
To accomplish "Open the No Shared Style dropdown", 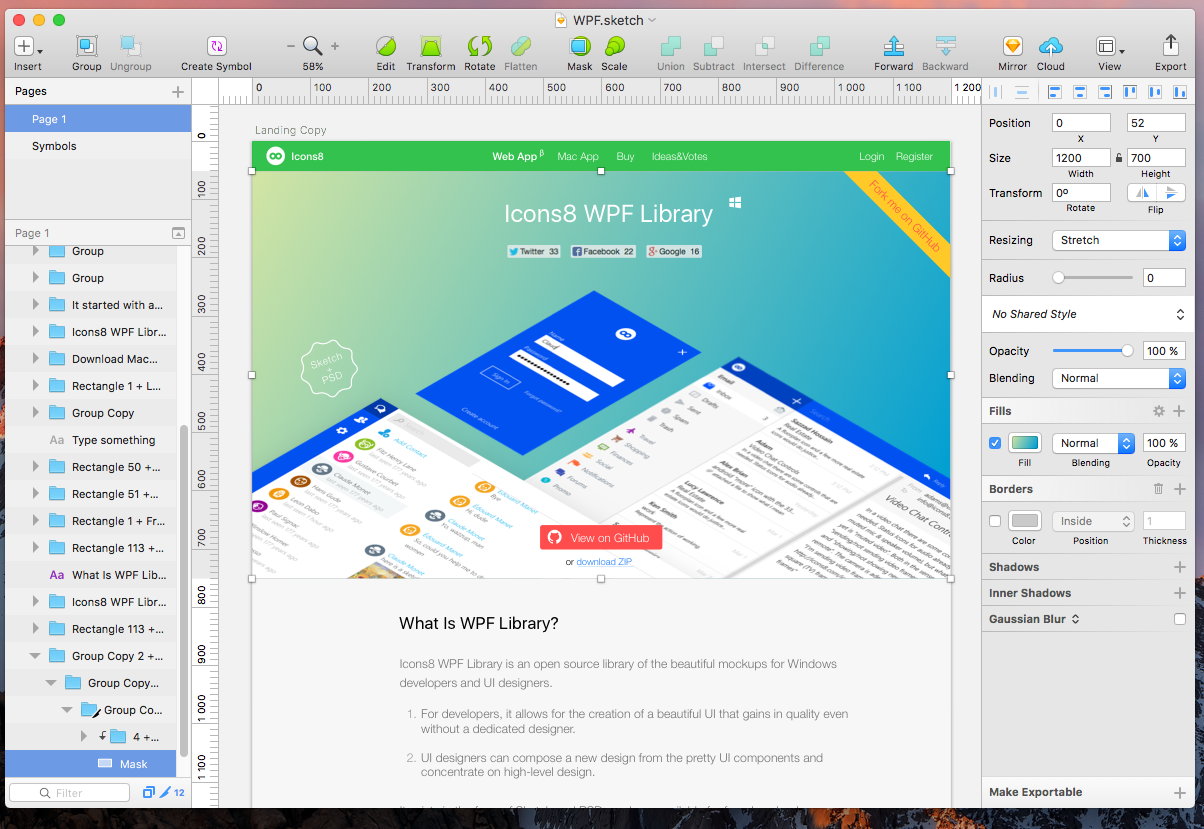I will pos(1087,314).
